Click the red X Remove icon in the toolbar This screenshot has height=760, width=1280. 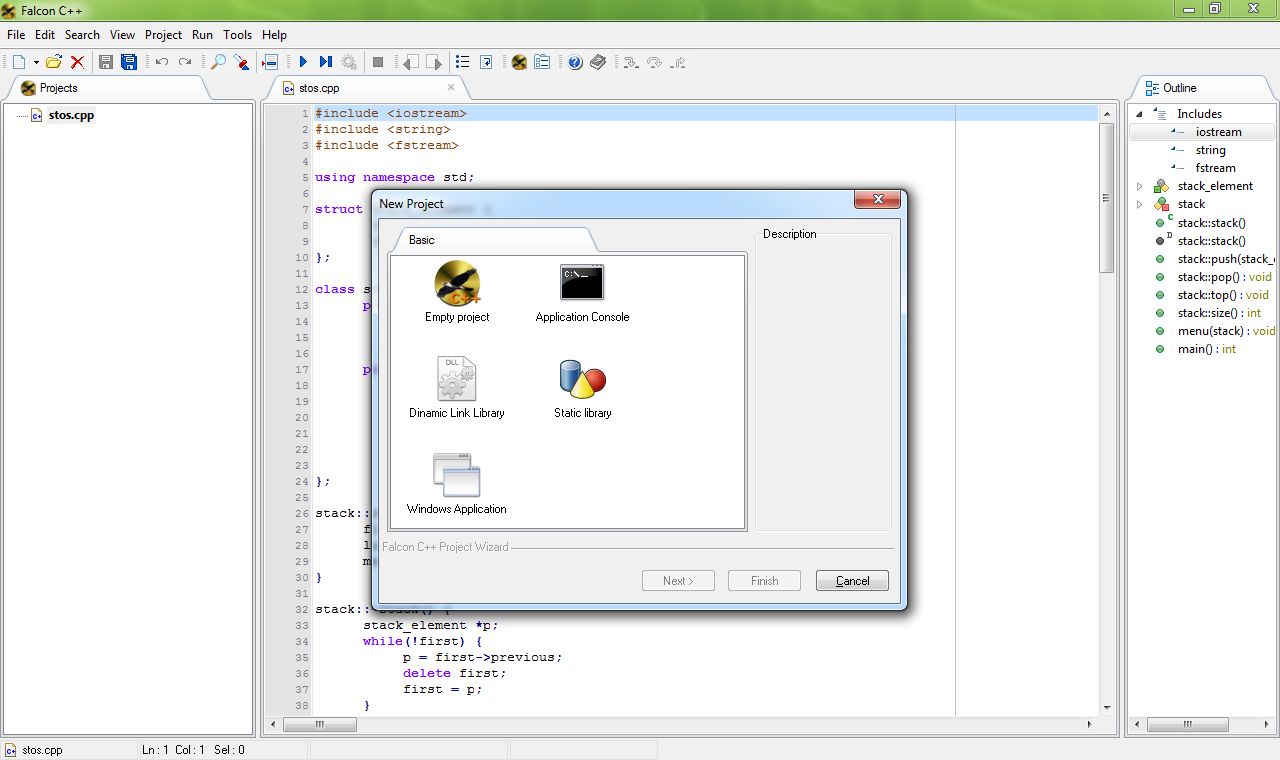pyautogui.click(x=77, y=62)
